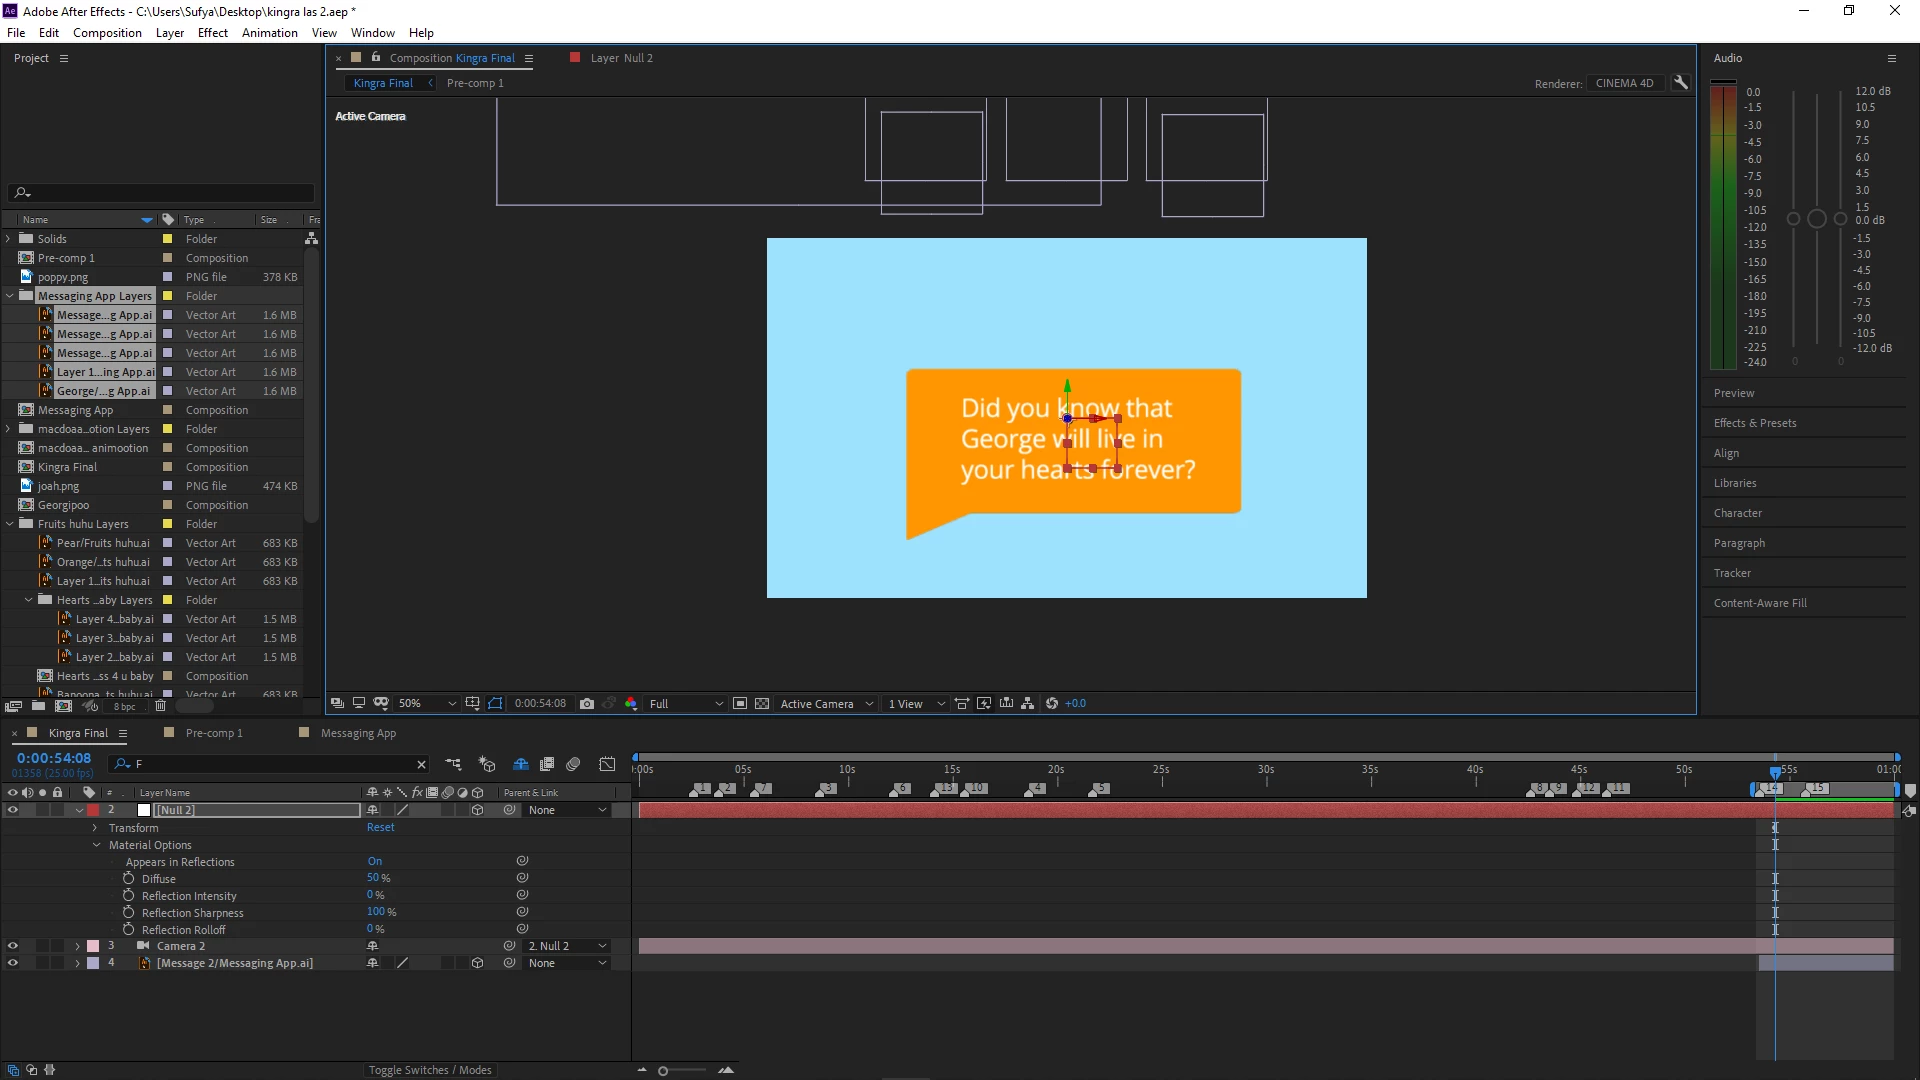Open the Graph Editor in the timeline
The width and height of the screenshot is (1920, 1080).
click(607, 764)
